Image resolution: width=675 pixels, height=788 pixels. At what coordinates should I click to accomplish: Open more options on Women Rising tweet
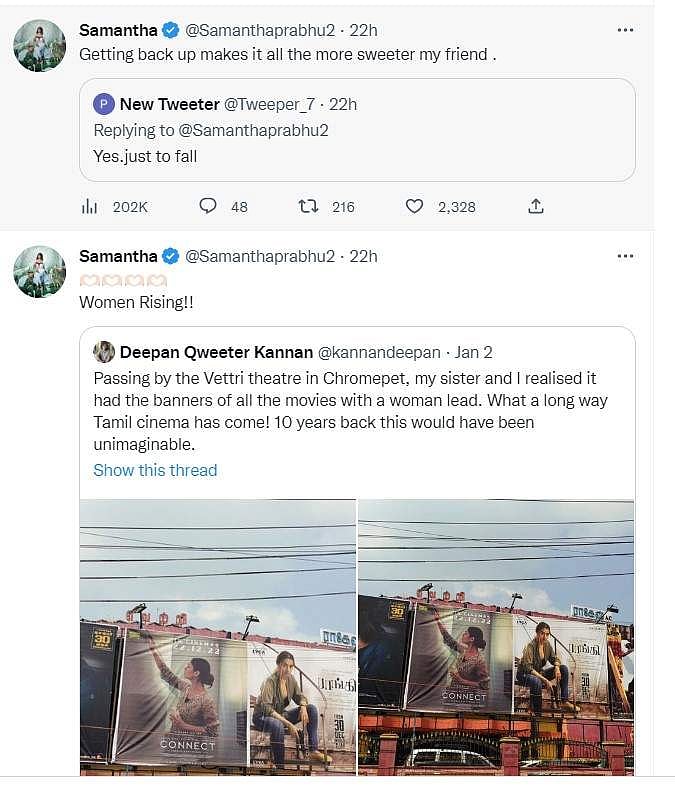(x=625, y=256)
